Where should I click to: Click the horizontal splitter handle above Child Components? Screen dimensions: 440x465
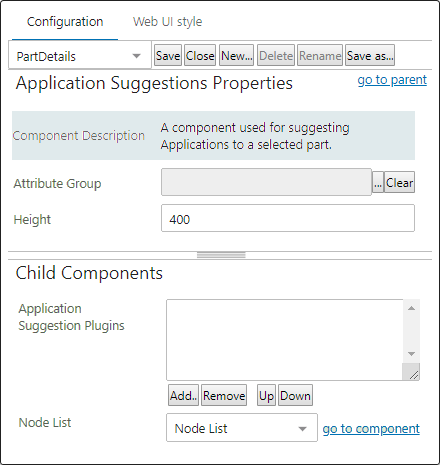pos(221,255)
